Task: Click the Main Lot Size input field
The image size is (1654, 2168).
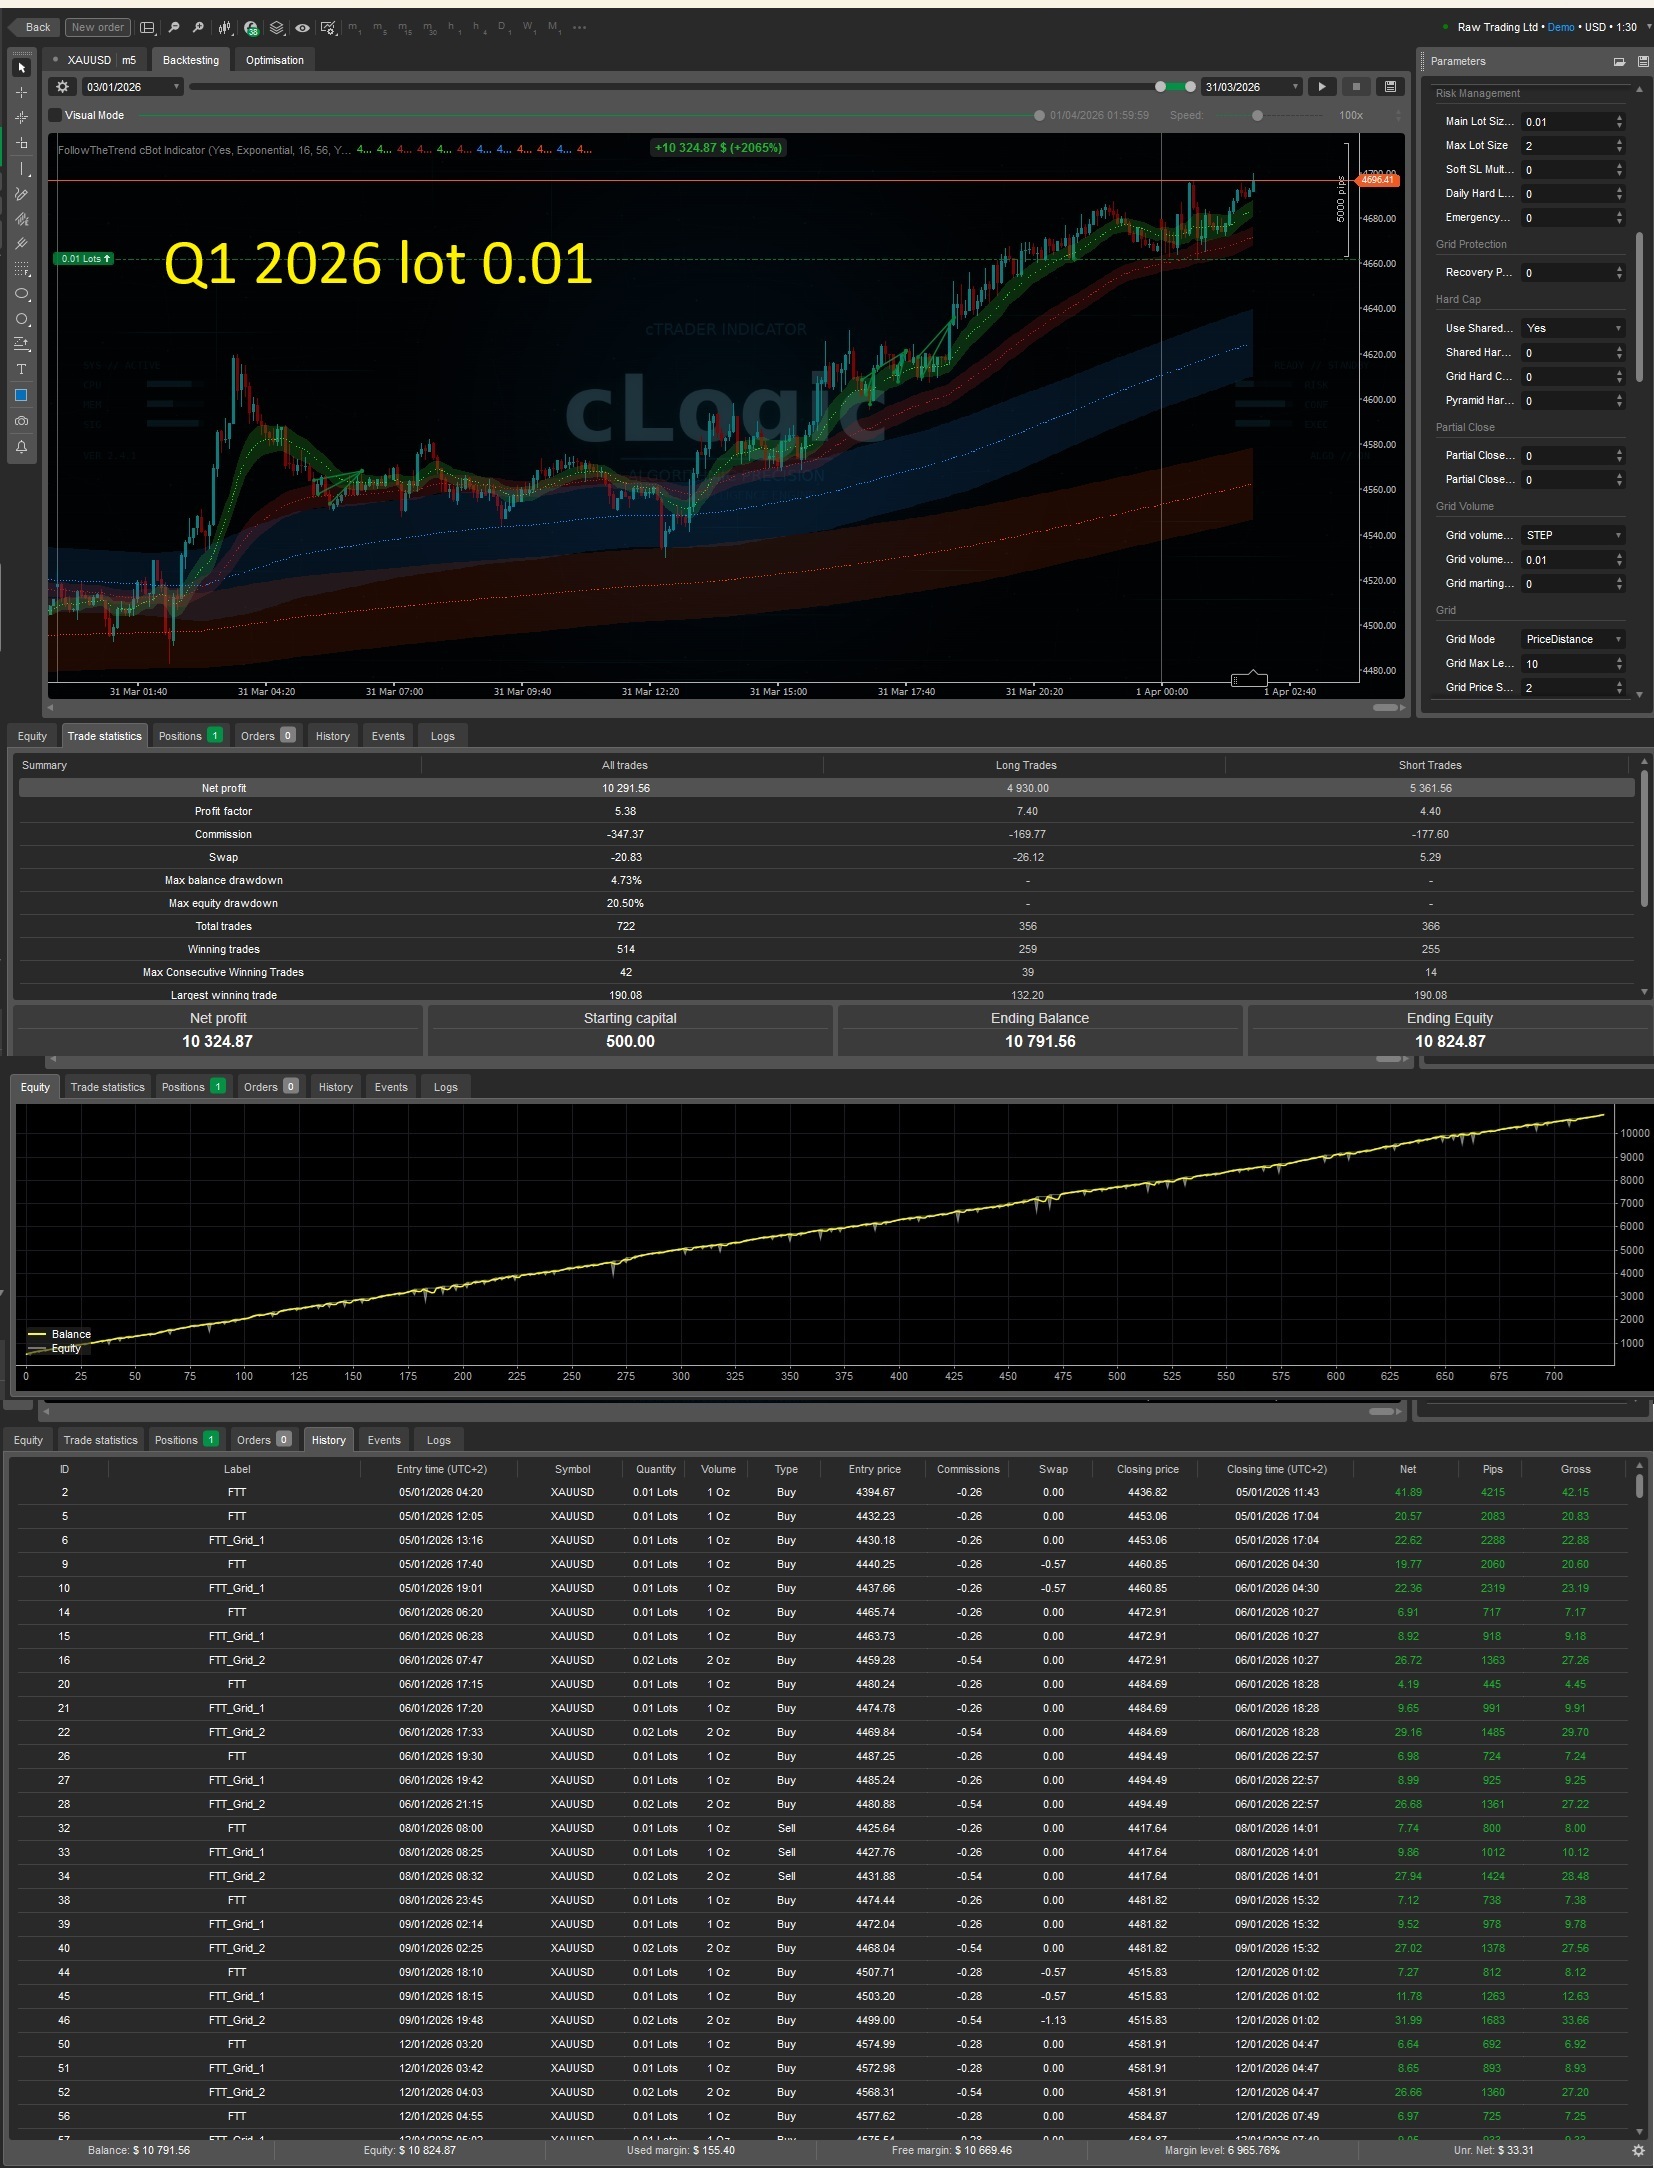Action: click(x=1565, y=122)
